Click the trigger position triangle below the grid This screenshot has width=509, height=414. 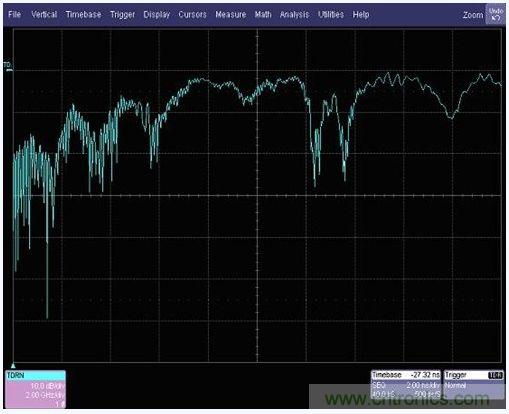pyautogui.click(x=13, y=366)
